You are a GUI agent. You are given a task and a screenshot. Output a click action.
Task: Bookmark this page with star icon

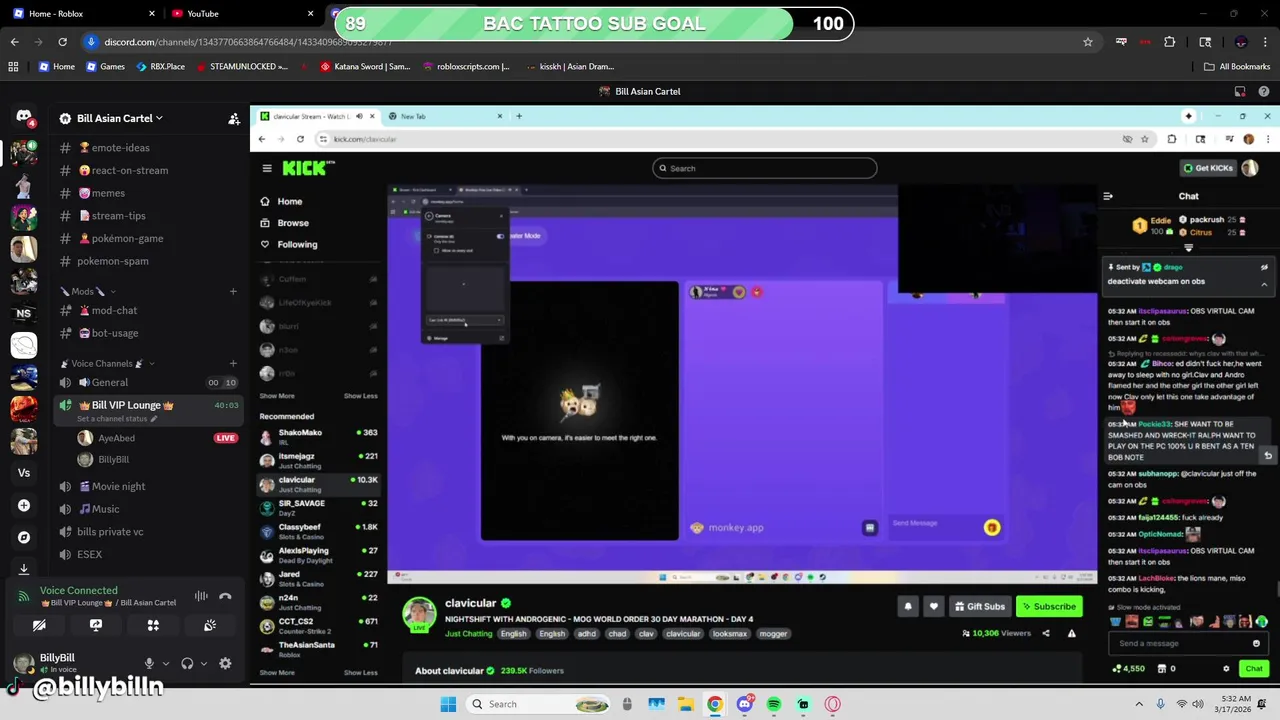(1088, 42)
